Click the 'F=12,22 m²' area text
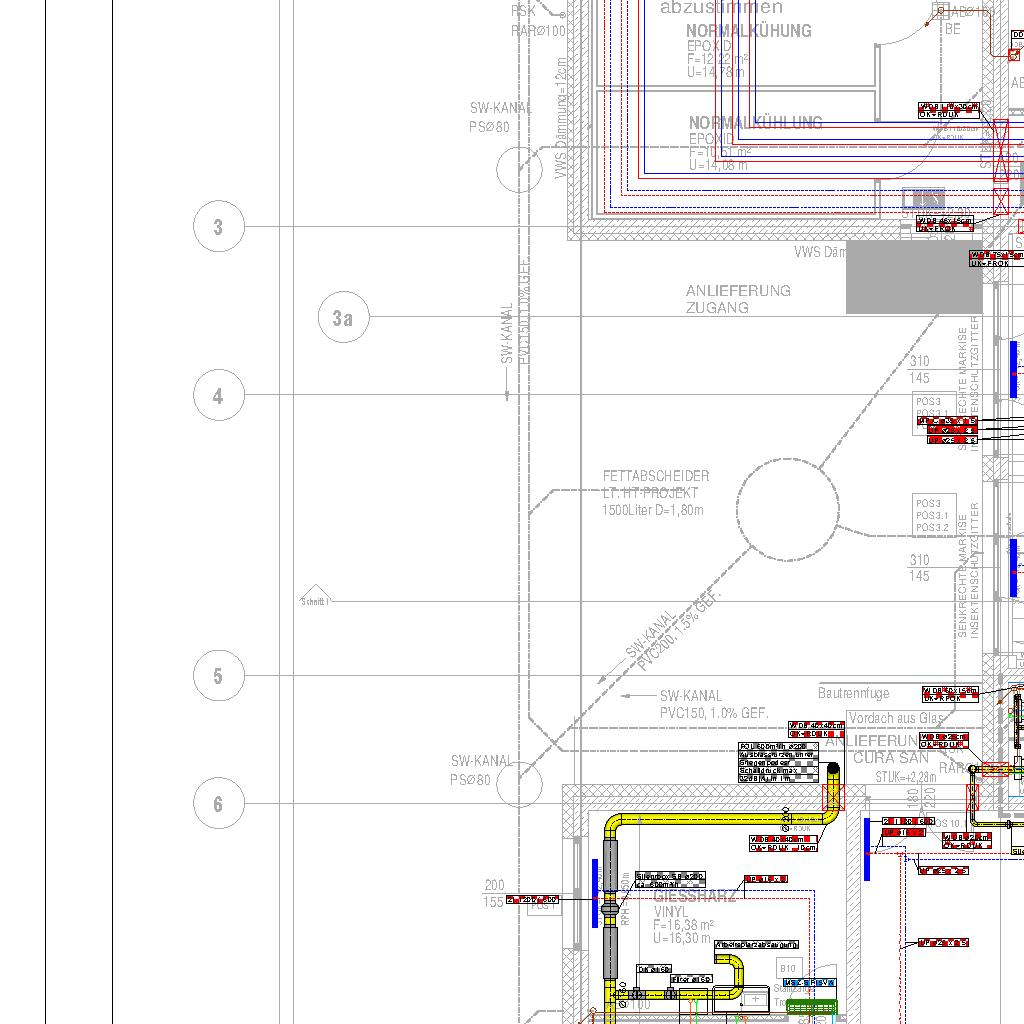The image size is (1024, 1024). click(x=716, y=59)
